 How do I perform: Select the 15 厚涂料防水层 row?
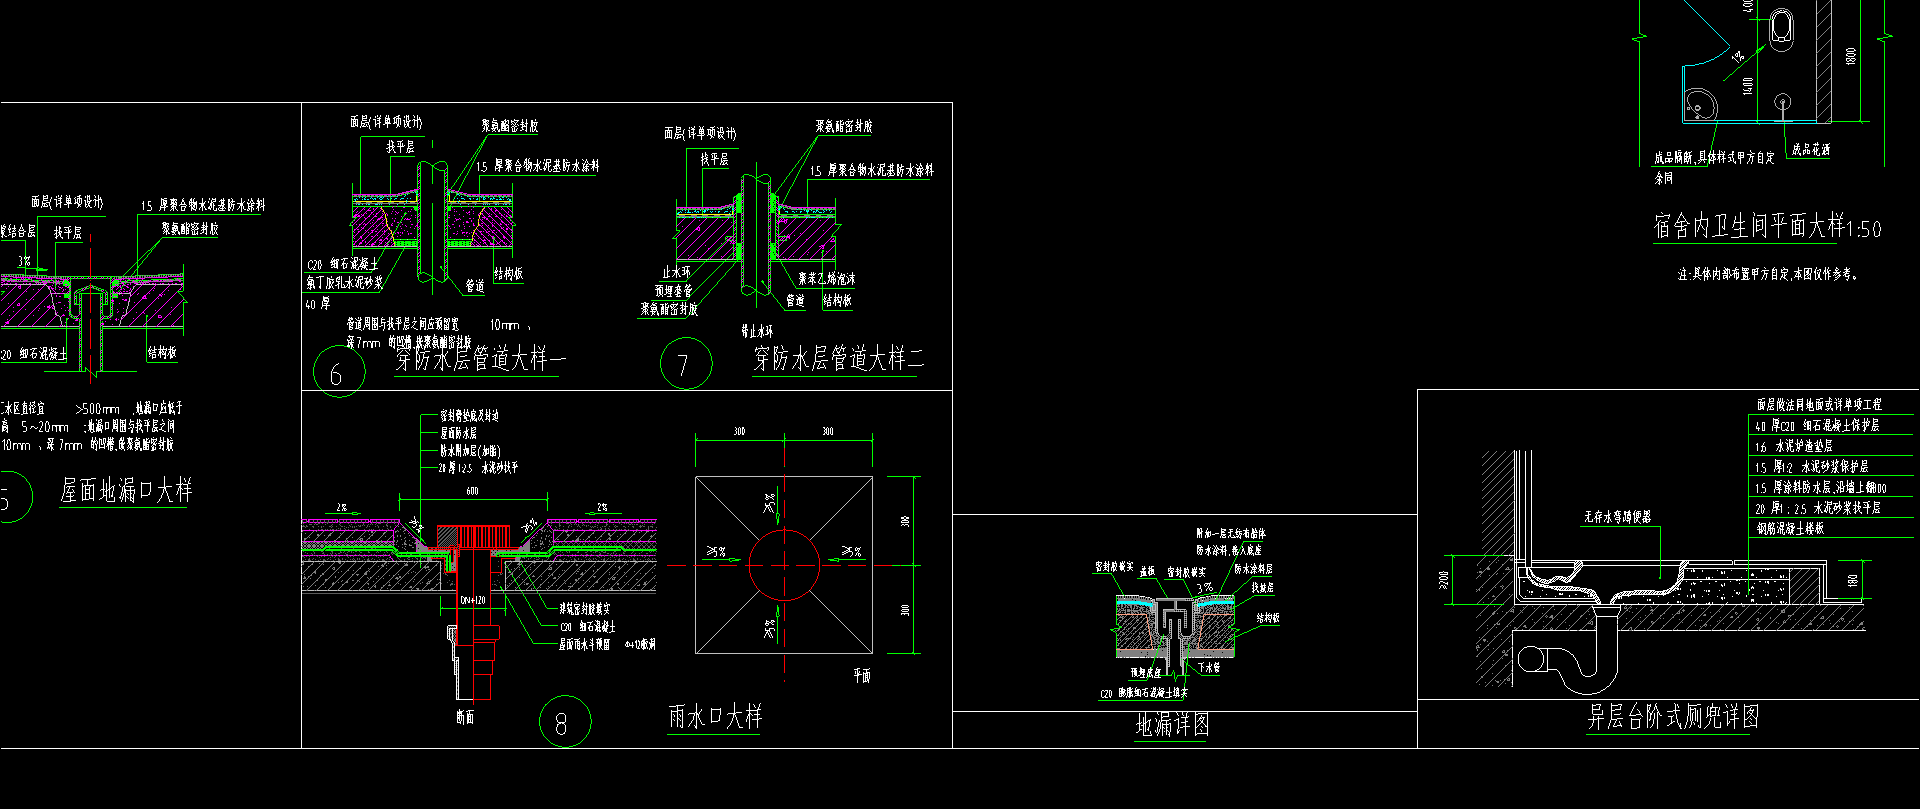(1820, 488)
